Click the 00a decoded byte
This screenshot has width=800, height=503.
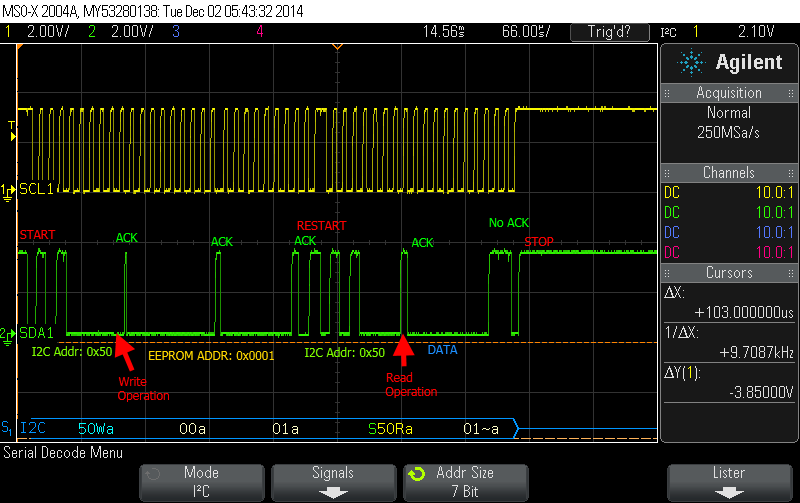pos(192,429)
